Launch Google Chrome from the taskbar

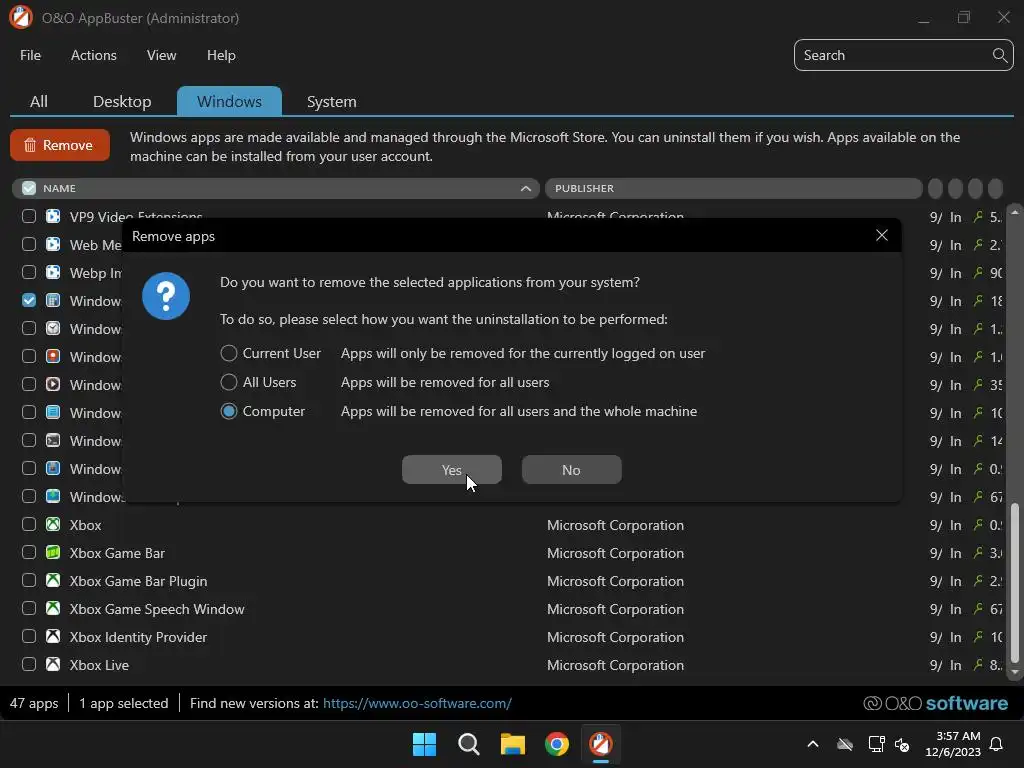click(x=556, y=744)
